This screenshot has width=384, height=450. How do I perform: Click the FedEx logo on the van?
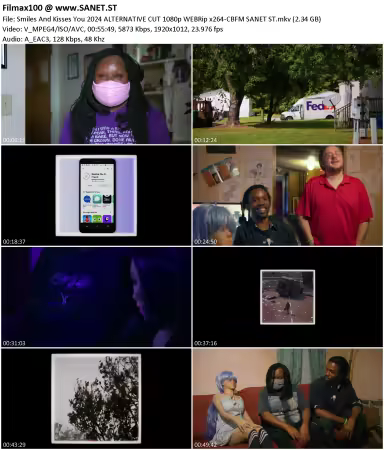tap(319, 106)
